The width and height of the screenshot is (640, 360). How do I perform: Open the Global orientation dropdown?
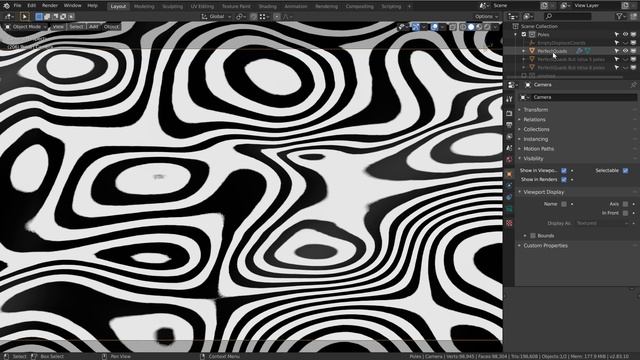[216, 17]
